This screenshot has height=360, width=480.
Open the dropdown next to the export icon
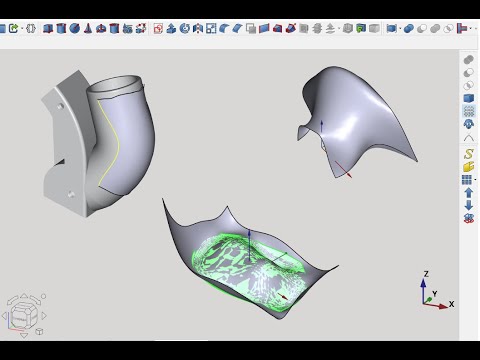pyautogui.click(x=22, y=29)
